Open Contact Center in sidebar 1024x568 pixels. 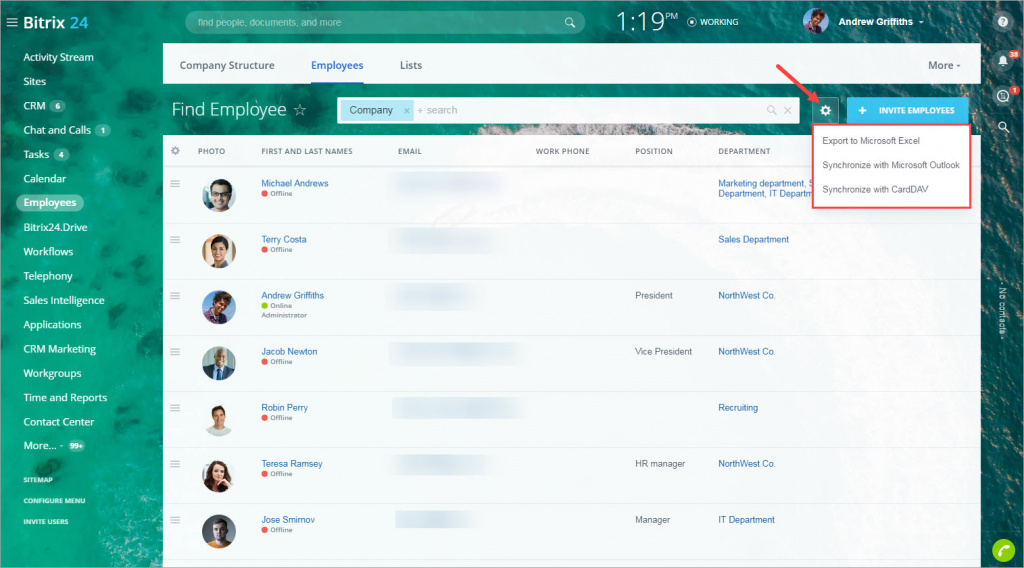click(59, 422)
